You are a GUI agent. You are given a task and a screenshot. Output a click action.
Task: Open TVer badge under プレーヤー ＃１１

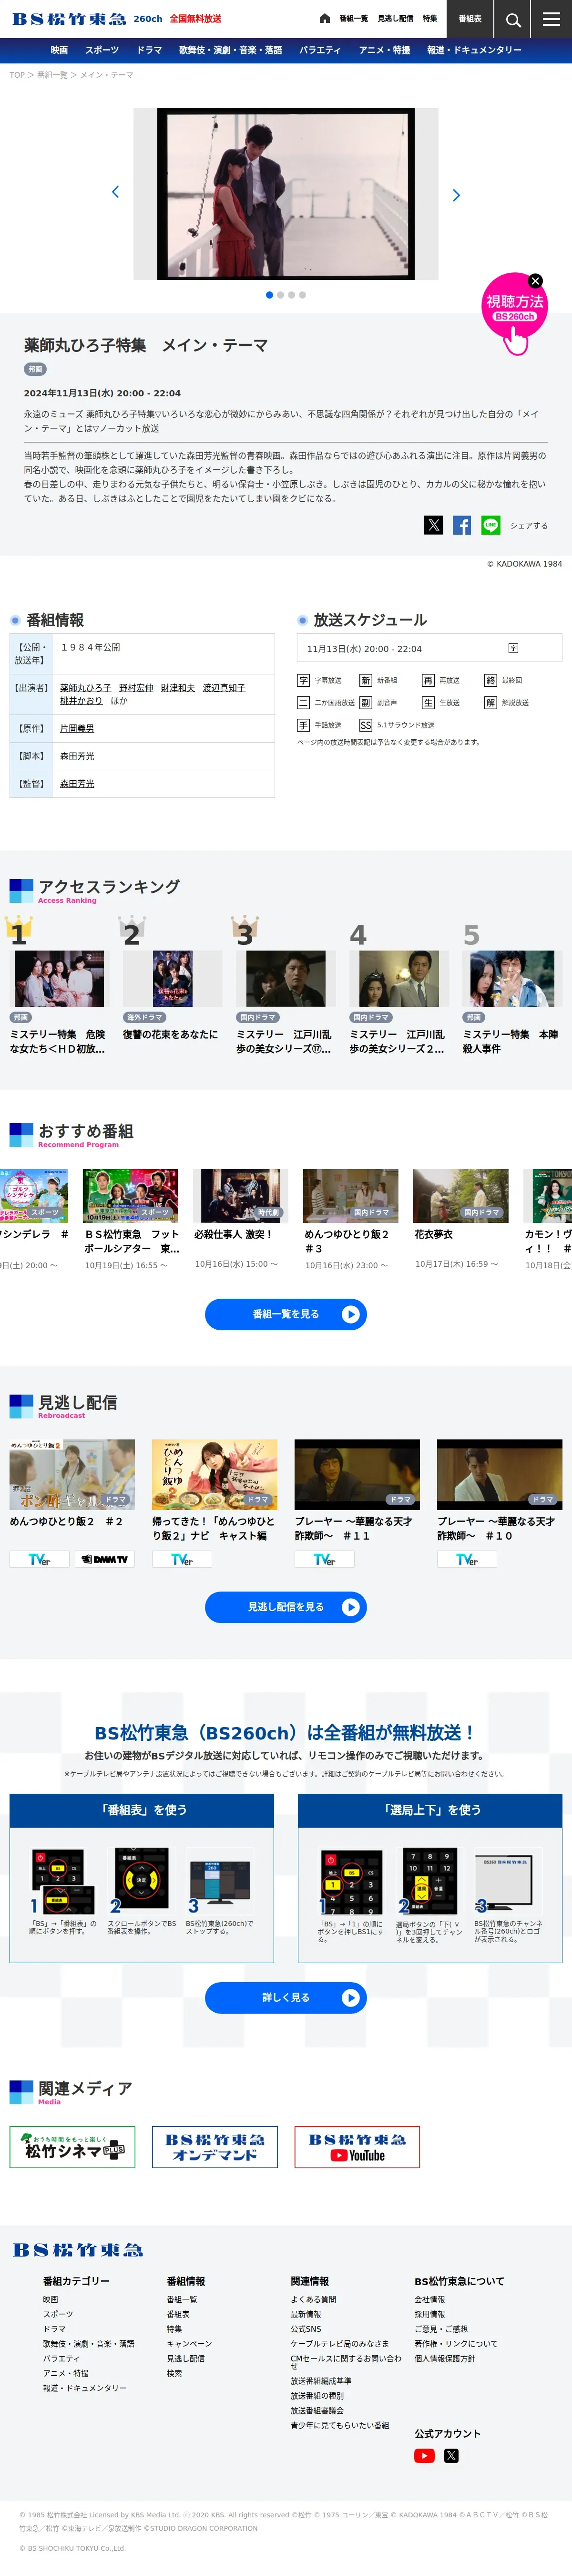coord(324,1559)
